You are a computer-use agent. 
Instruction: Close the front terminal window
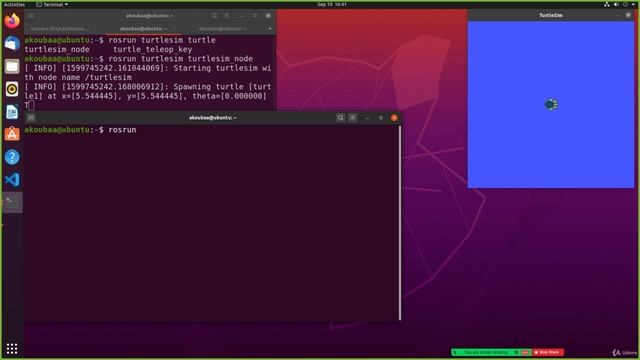[x=394, y=118]
